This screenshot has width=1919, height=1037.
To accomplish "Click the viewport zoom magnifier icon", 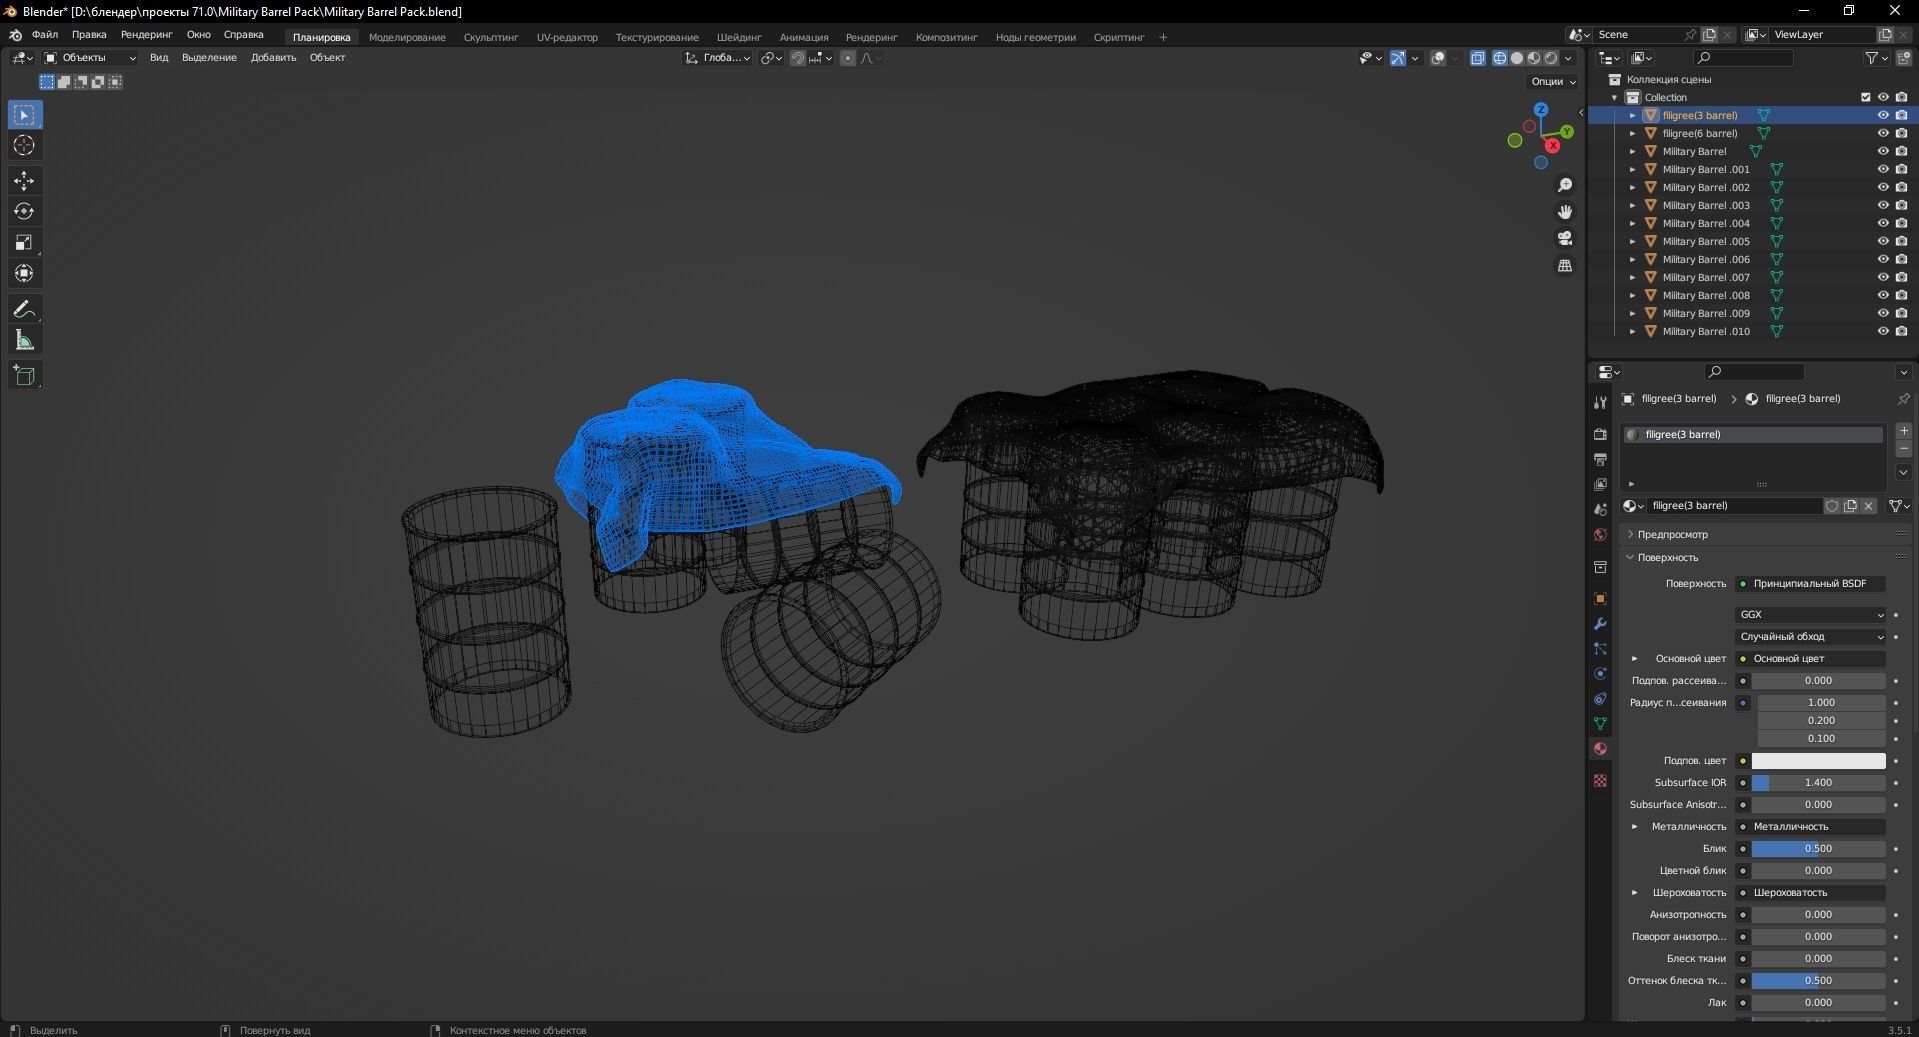I will coord(1565,185).
